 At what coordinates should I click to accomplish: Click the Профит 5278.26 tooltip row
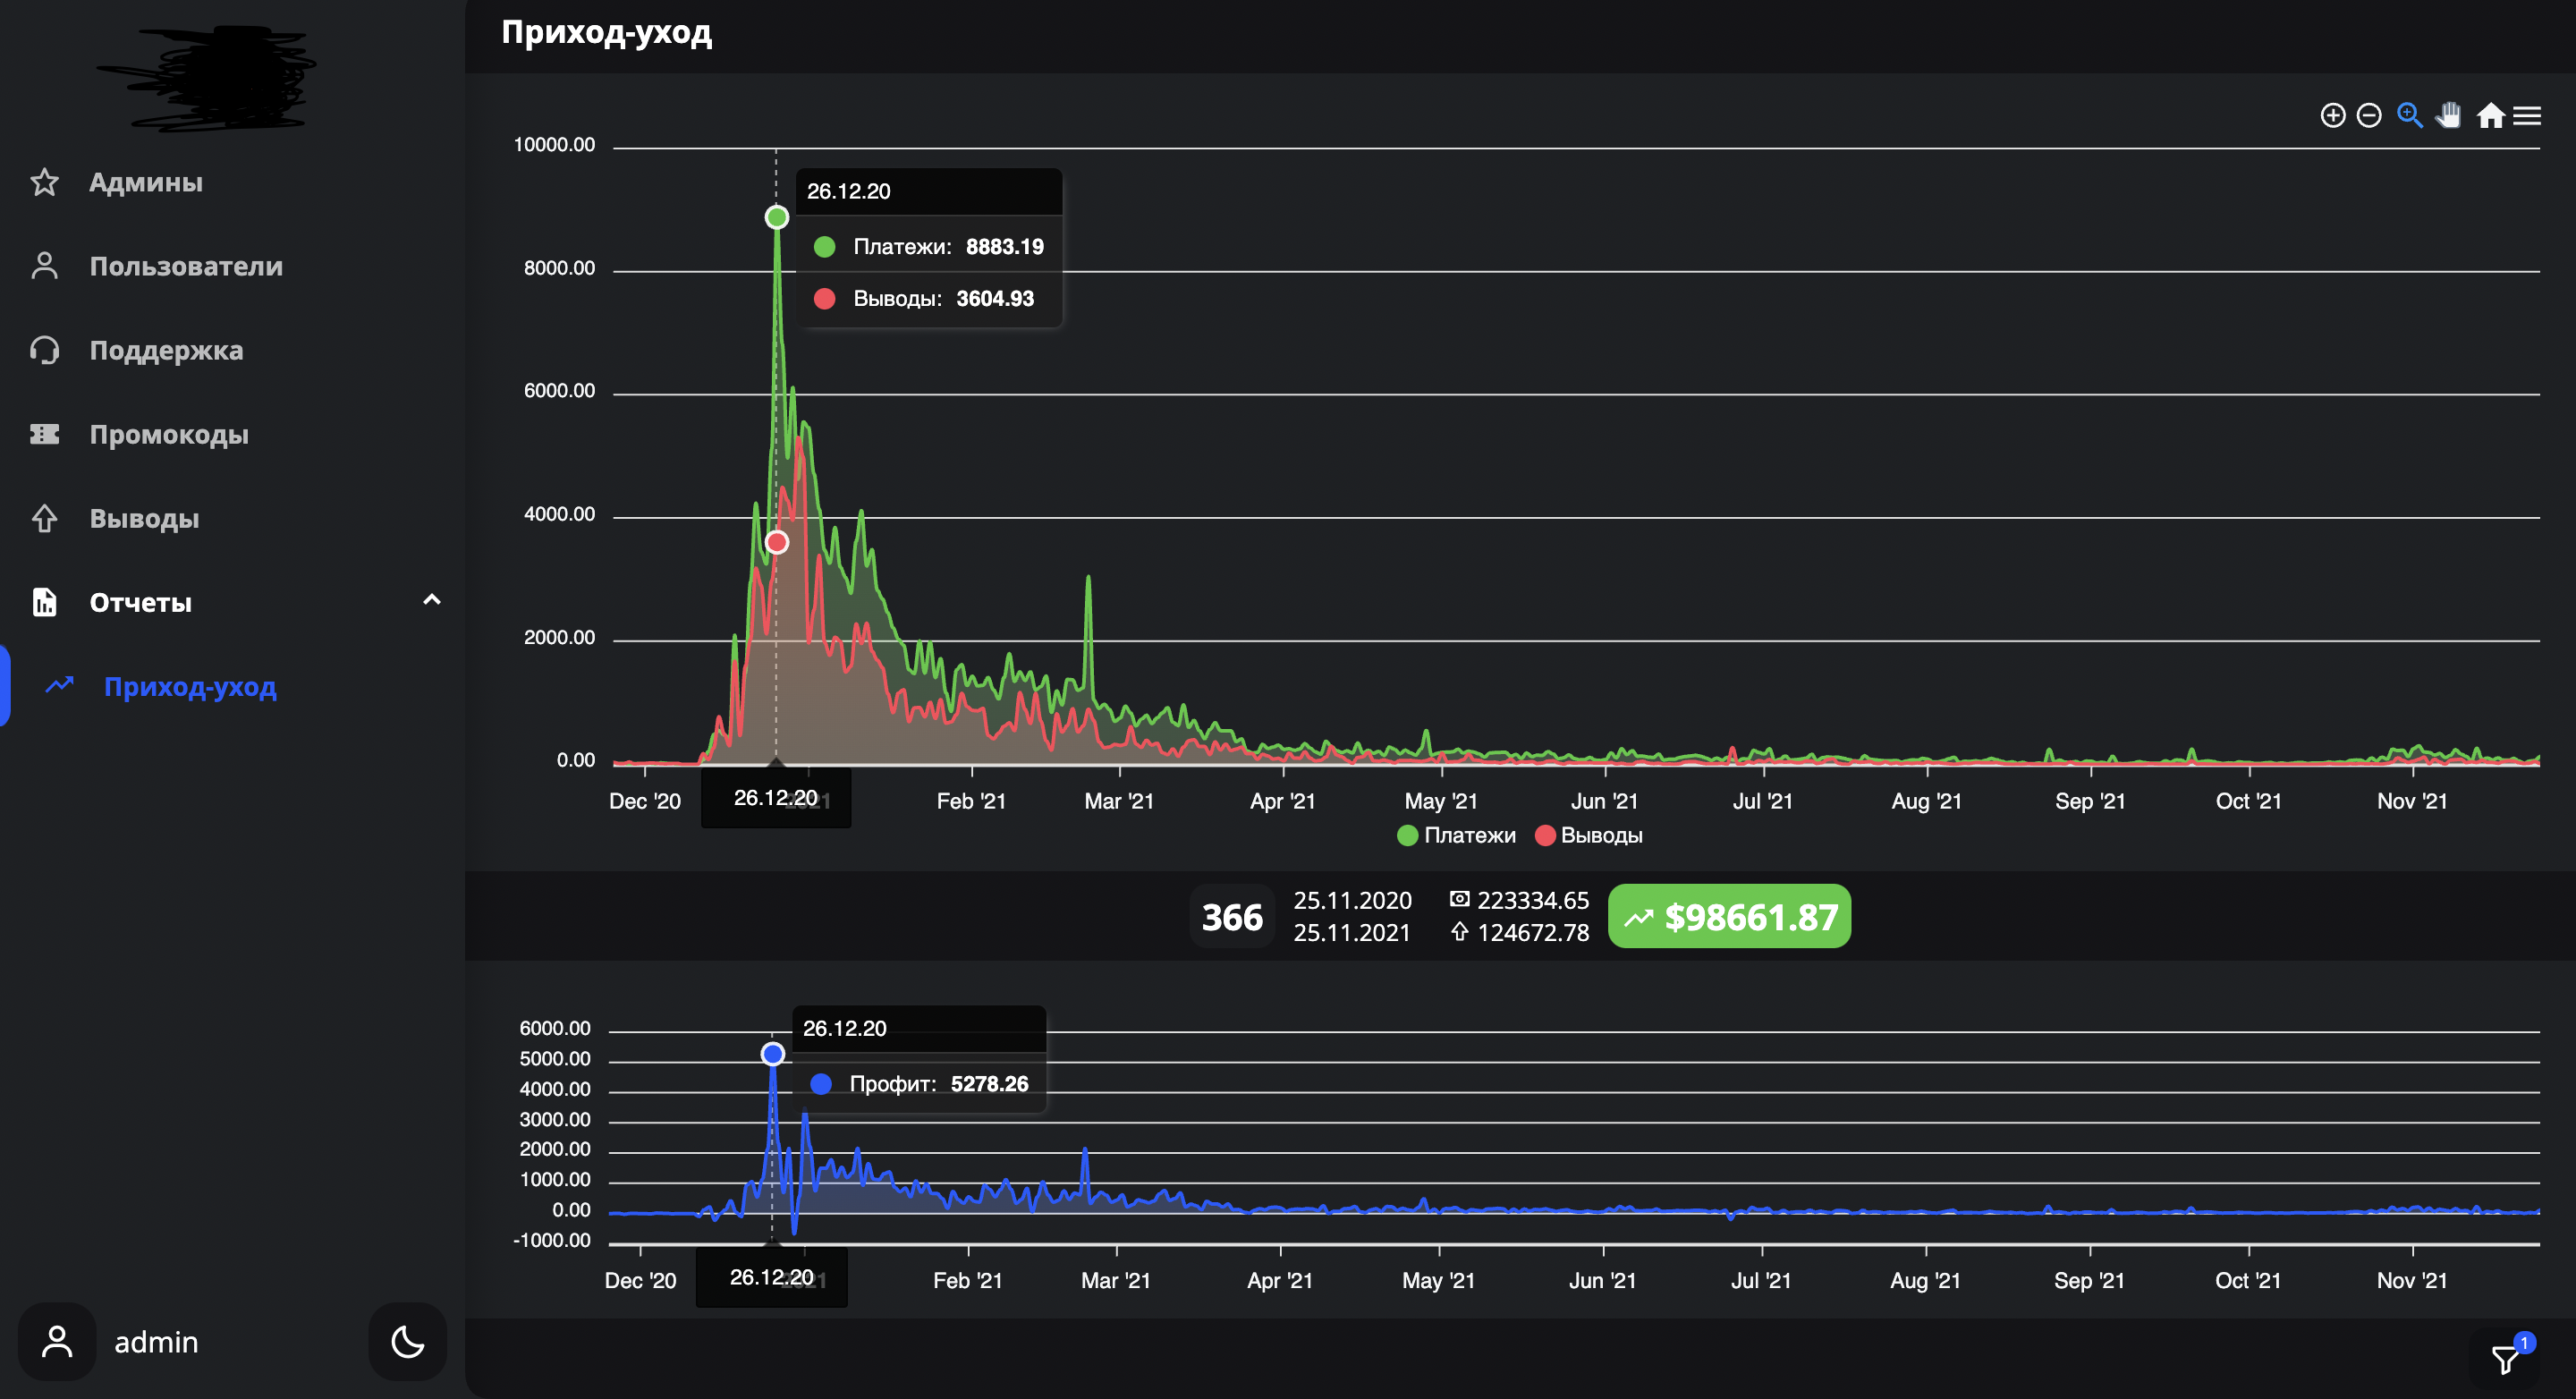(919, 1084)
